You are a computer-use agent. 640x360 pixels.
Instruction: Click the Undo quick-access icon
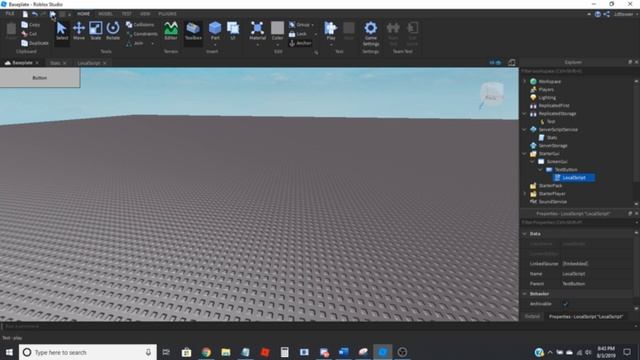tap(35, 14)
